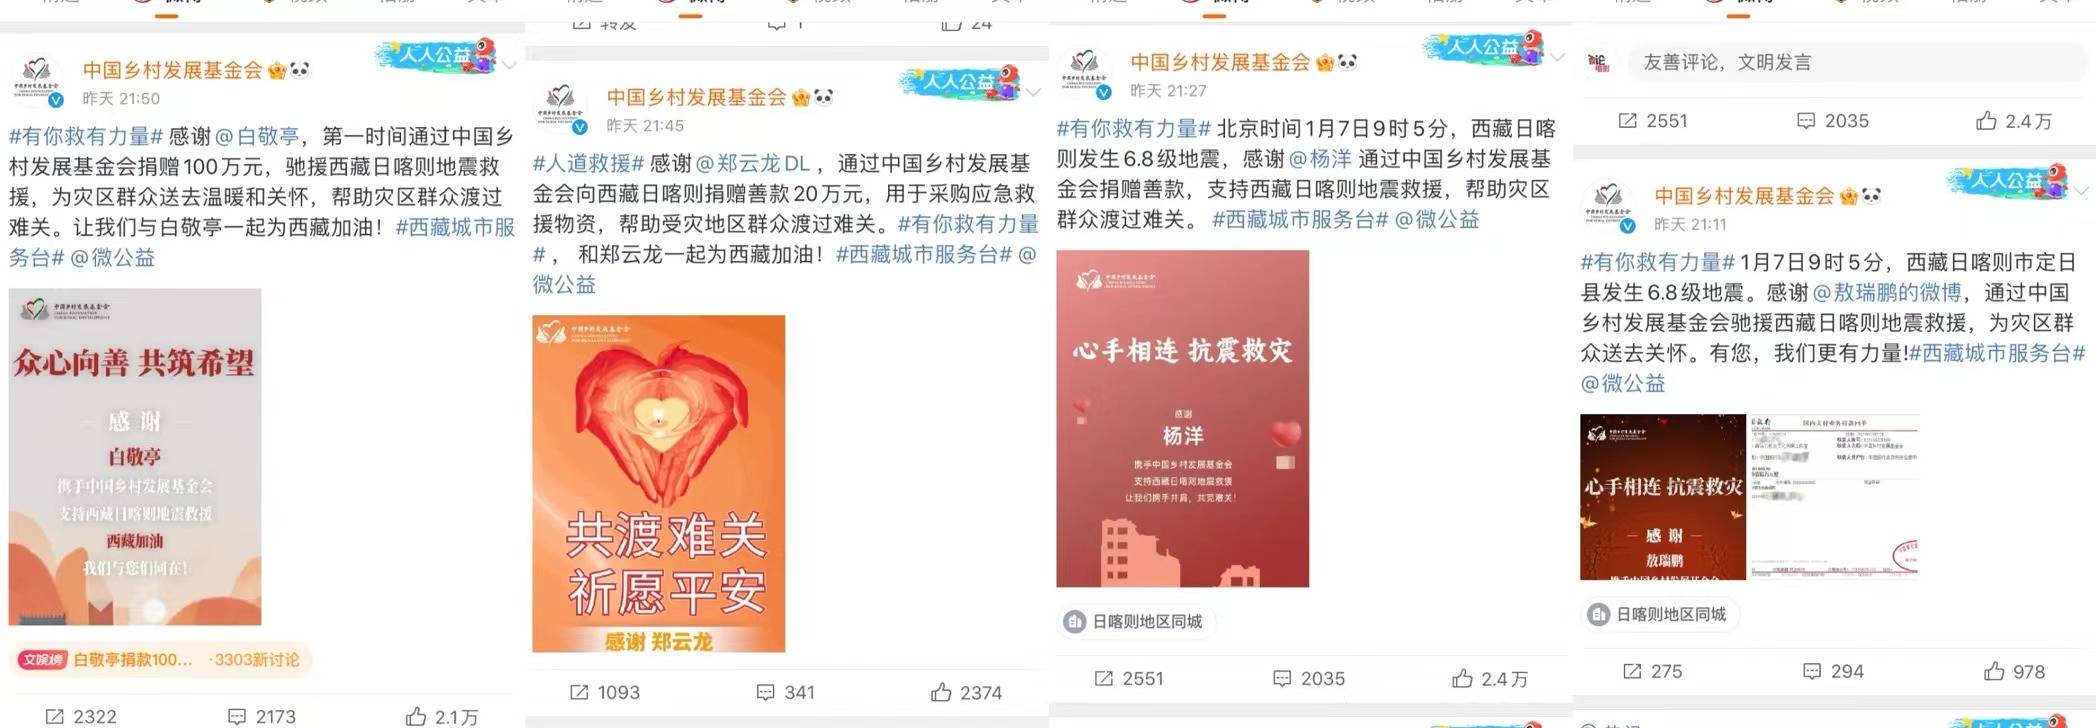
Task: Open comments on the 白敬亭 post
Action: (x=262, y=716)
